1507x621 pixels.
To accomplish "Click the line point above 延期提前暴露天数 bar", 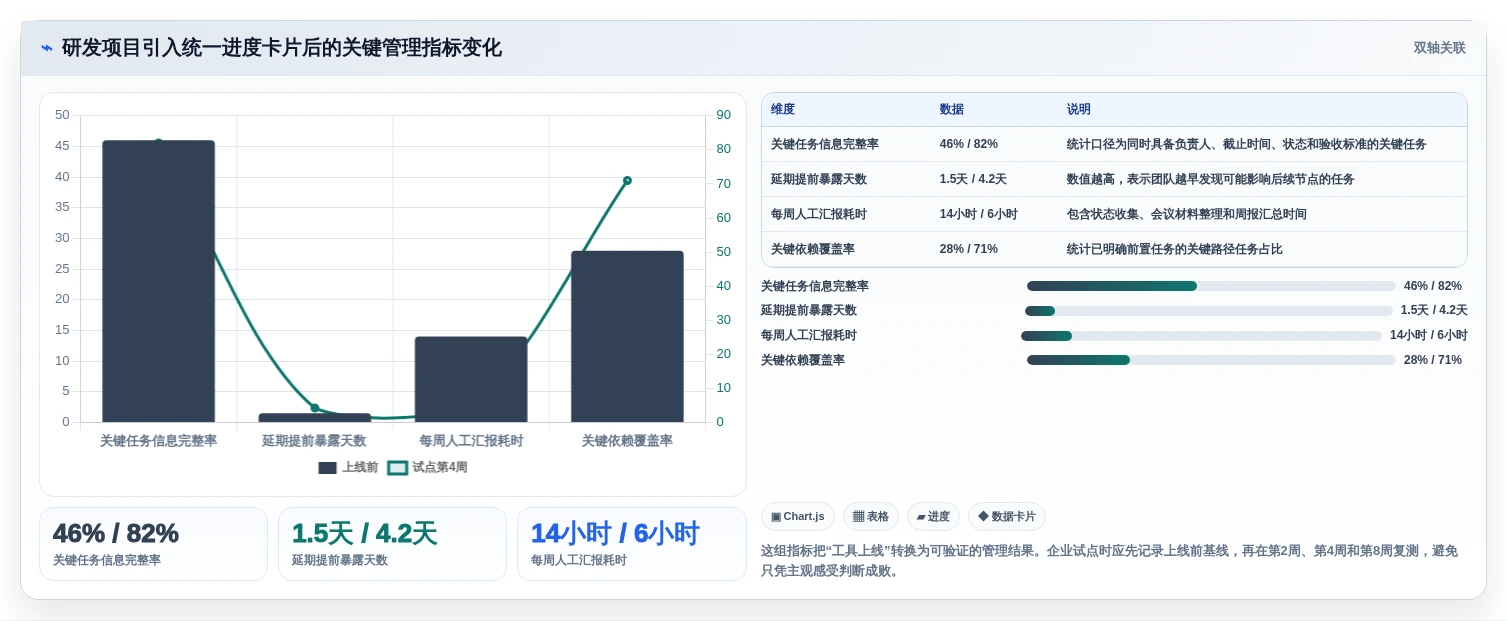I will 314,408.
